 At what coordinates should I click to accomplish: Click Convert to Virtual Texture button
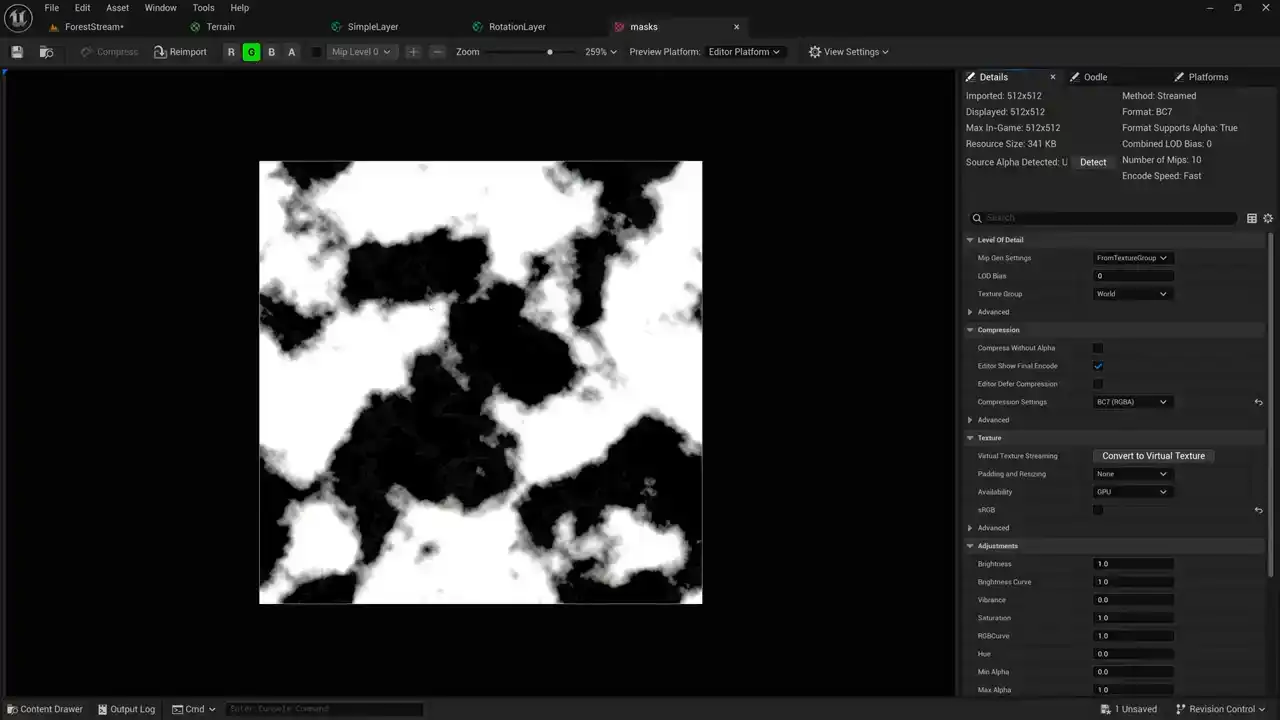[1153, 456]
